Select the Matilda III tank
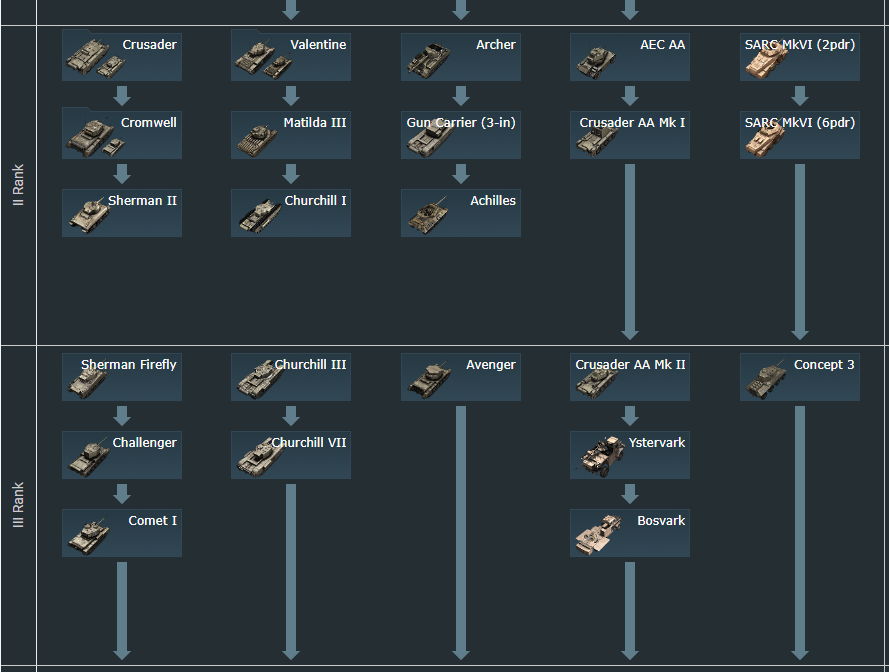This screenshot has height=672, width=889. [x=291, y=134]
